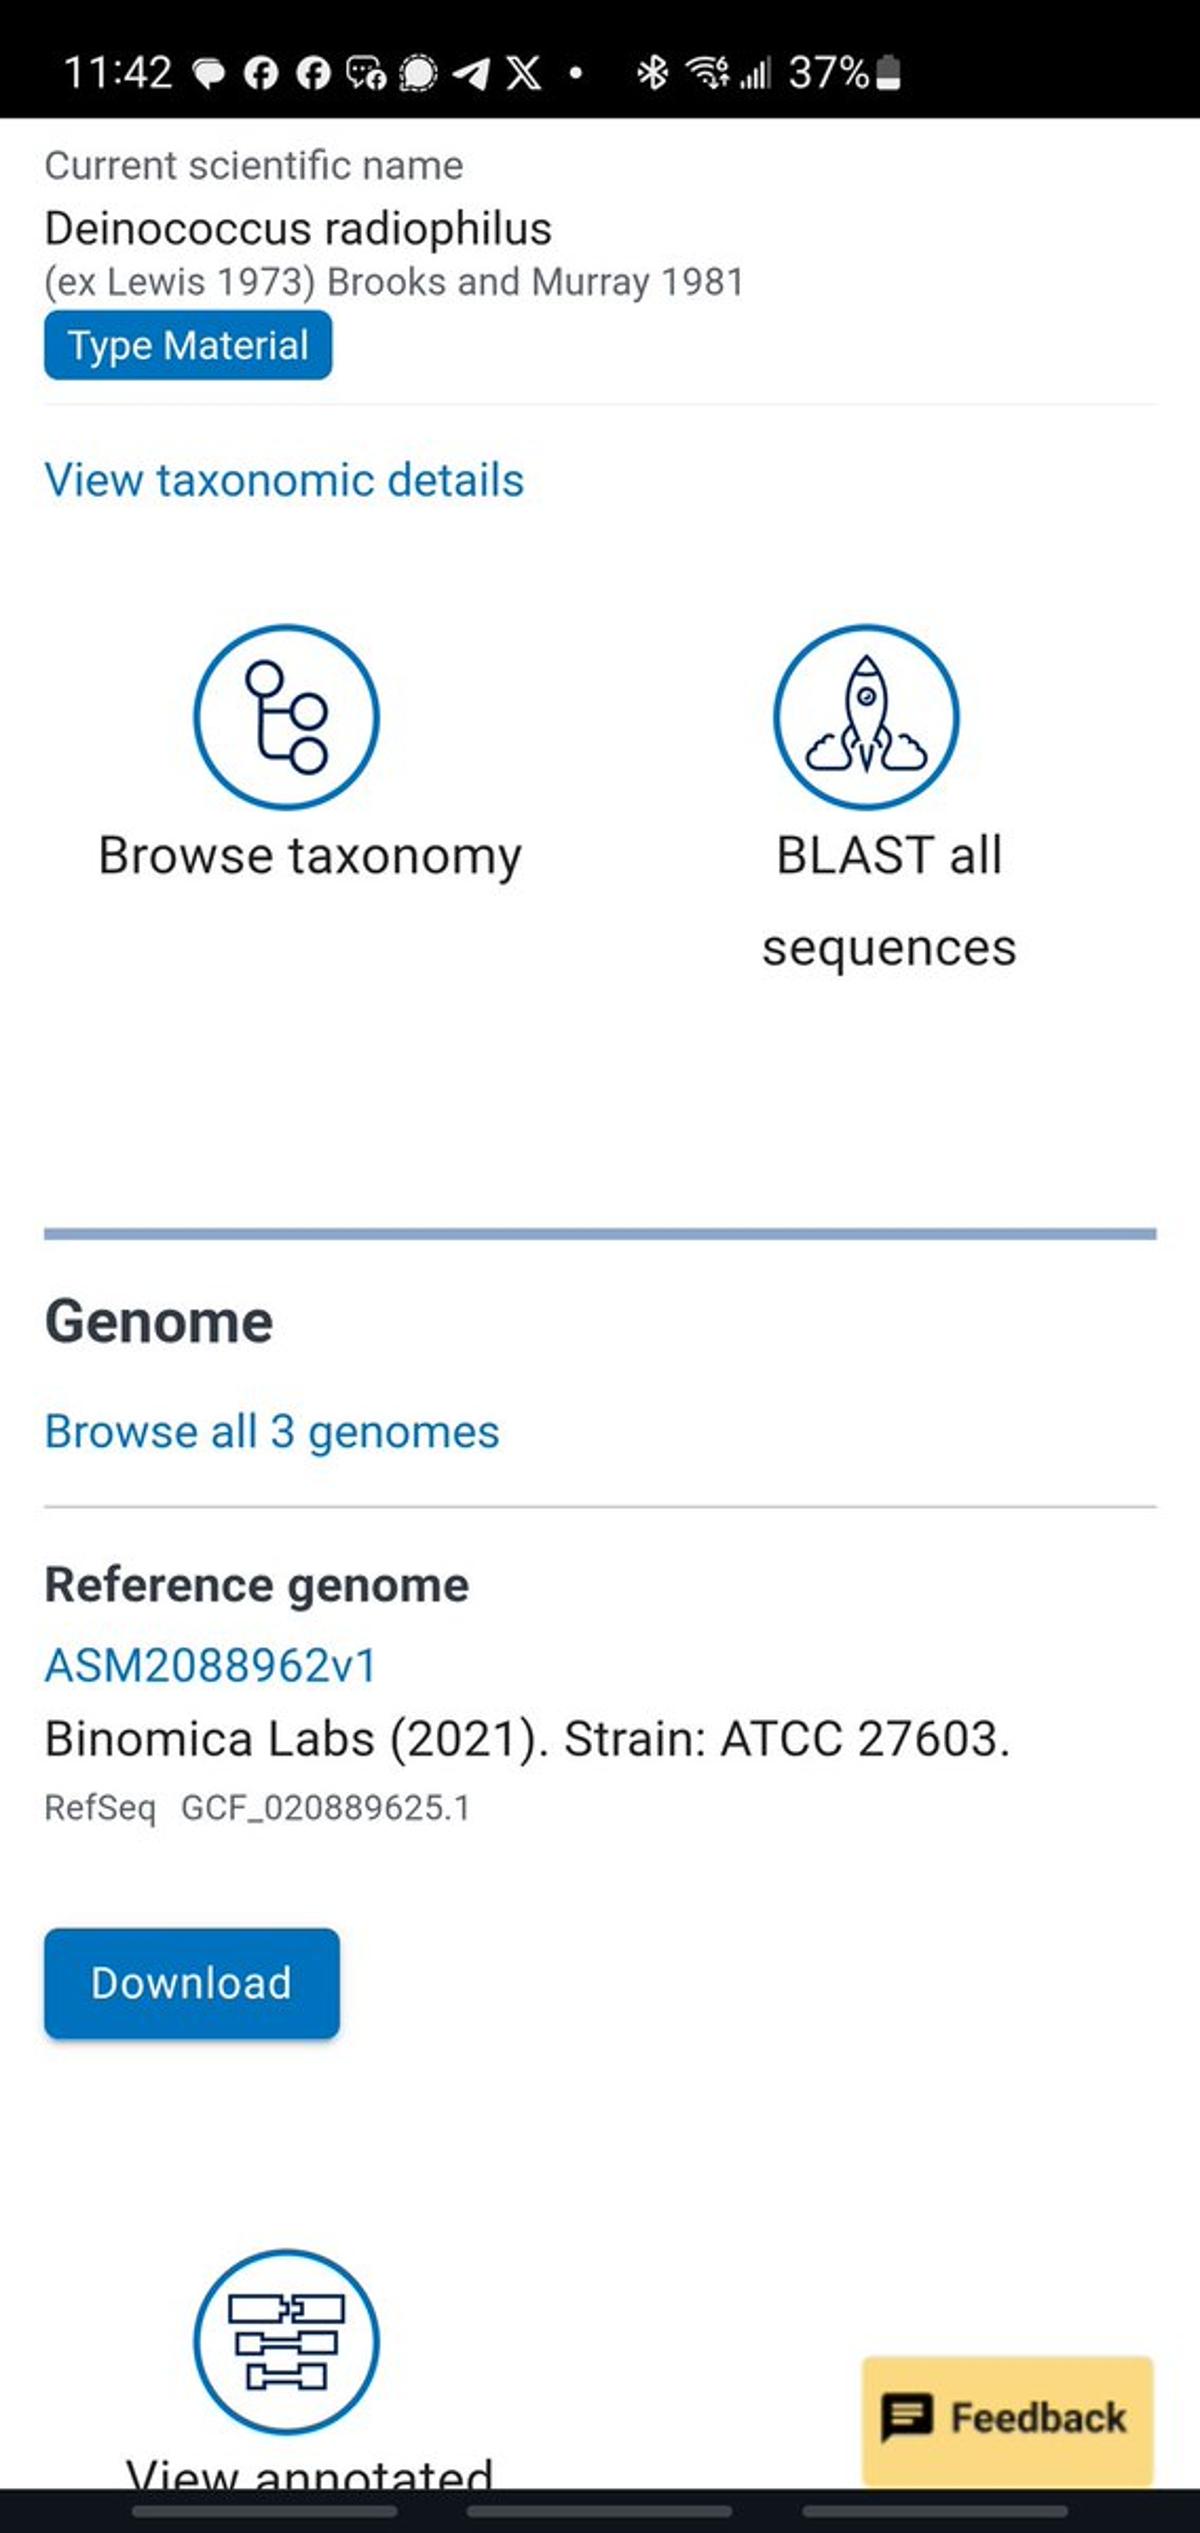Screen dimensions: 1200x2533
Task: Tap the middle home pill in navigation bar
Action: pos(599,2511)
